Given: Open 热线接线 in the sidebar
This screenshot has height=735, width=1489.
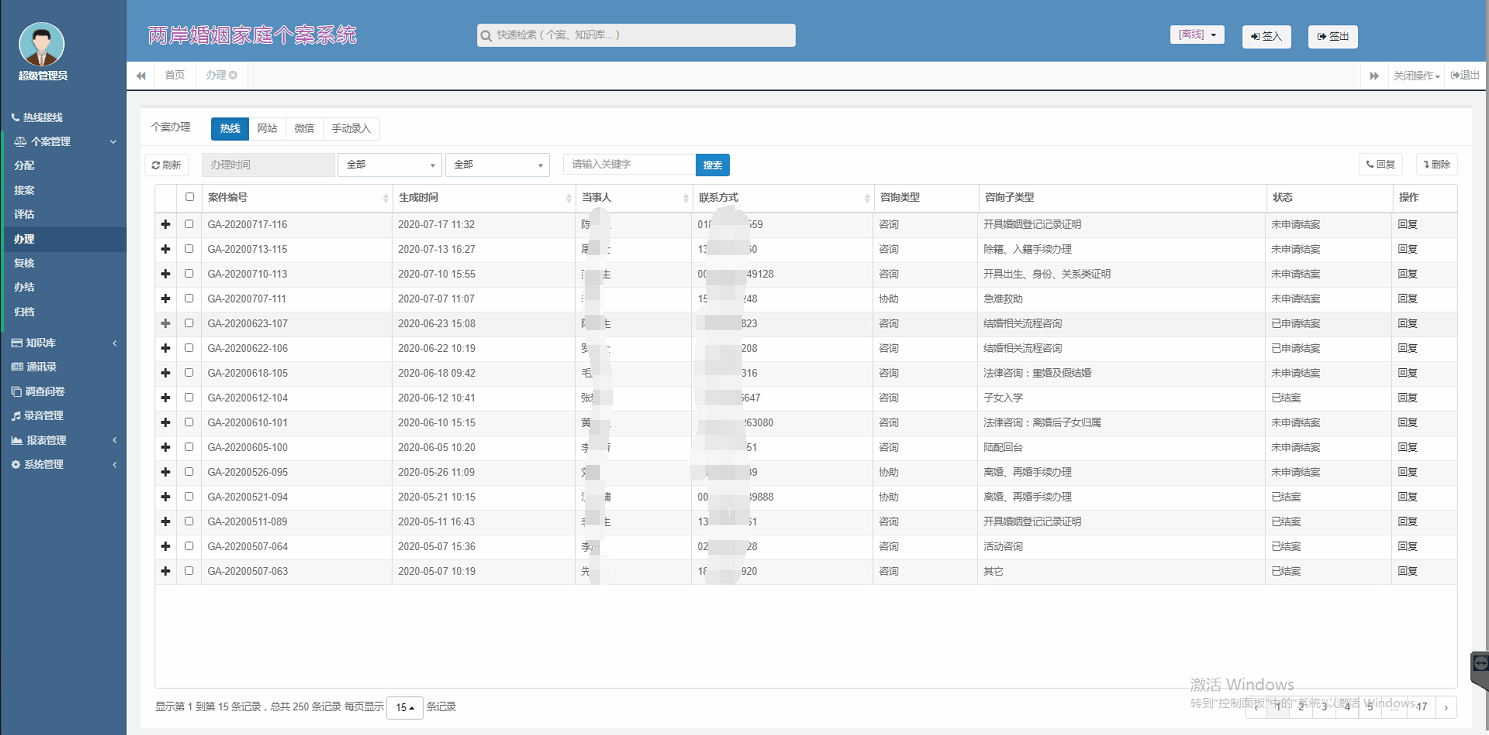Looking at the screenshot, I should (42, 117).
